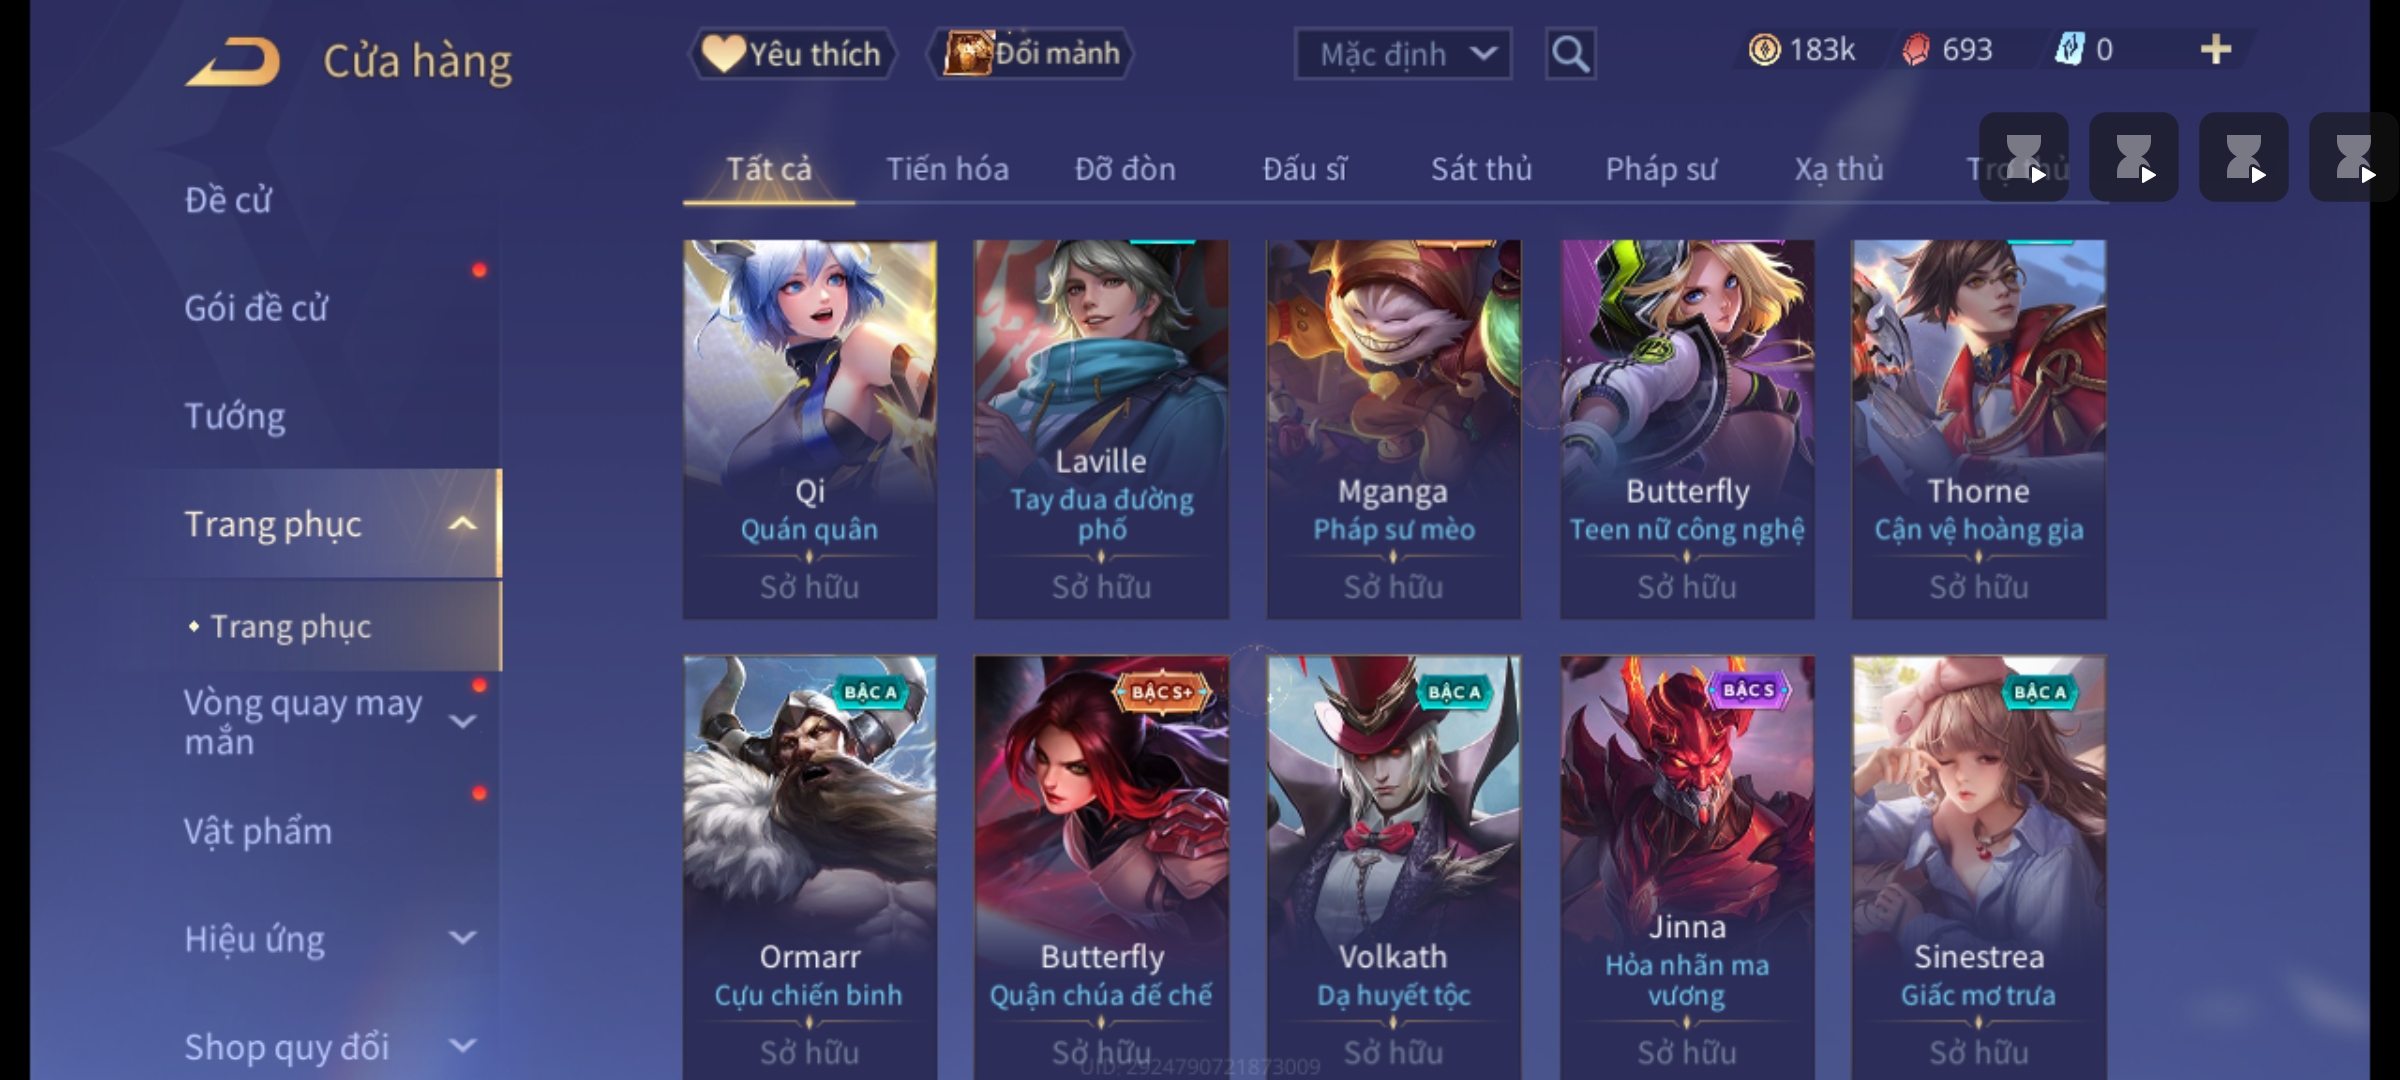This screenshot has width=2400, height=1080.
Task: Expand Vòng quay may mắn section
Action: [463, 721]
